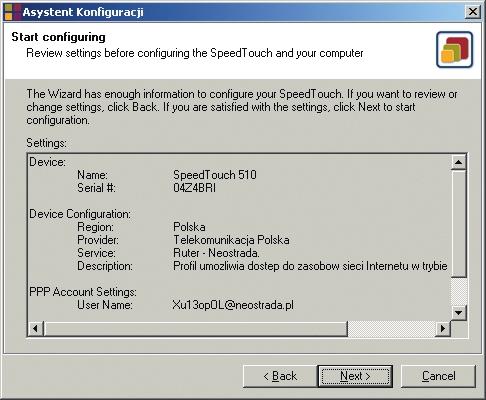Click the 'Provider:' label
Screen dimensions: 486x400
point(98,240)
